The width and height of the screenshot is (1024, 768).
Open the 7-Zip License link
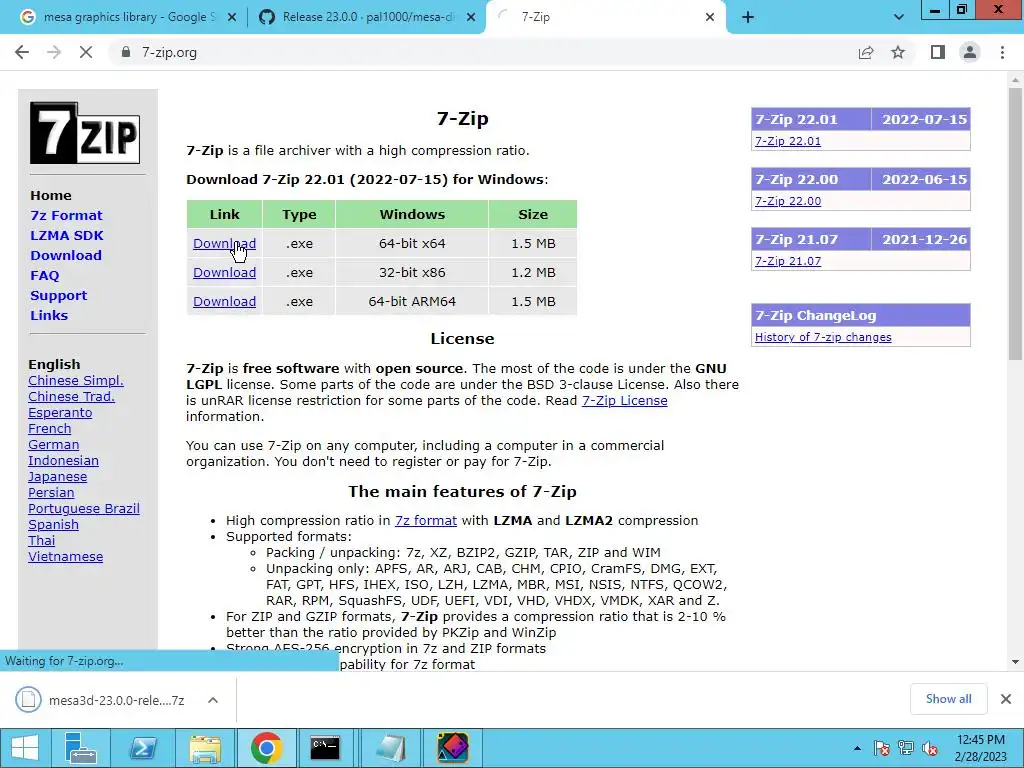point(624,400)
